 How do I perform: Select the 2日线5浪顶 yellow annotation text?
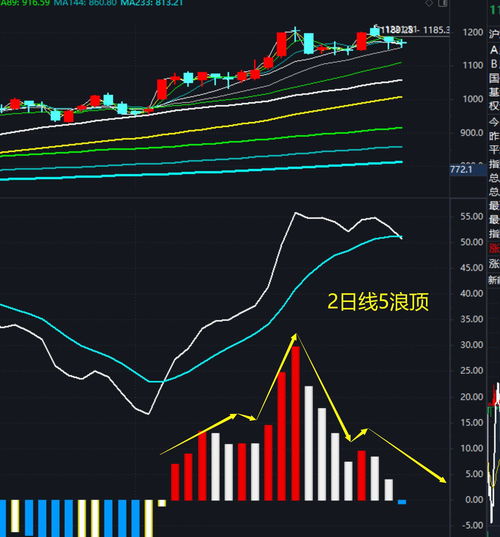[378, 302]
